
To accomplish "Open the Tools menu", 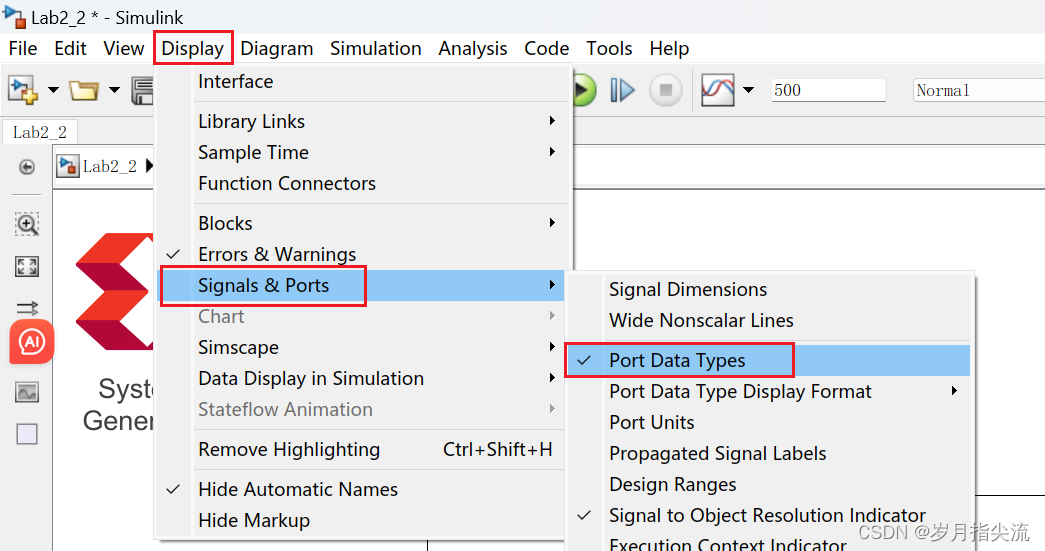I will (609, 49).
